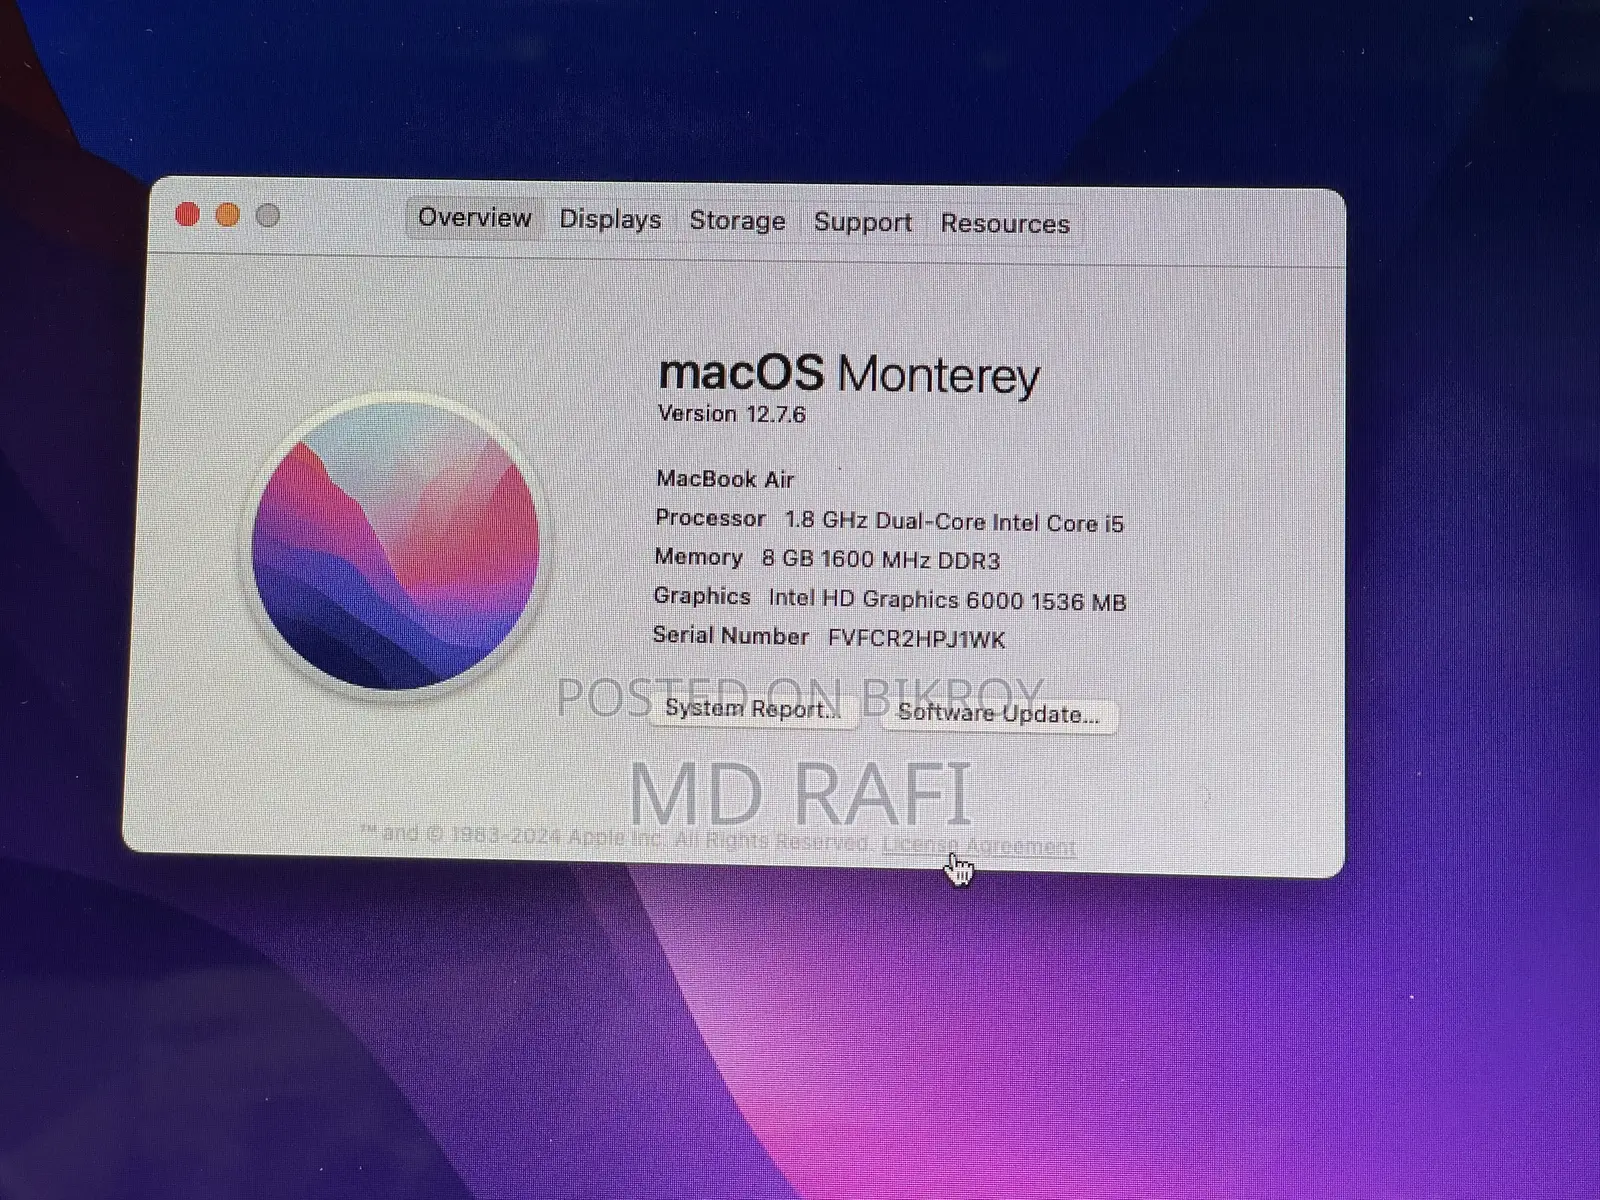Open the Storage tab
The width and height of the screenshot is (1600, 1200).
click(737, 221)
